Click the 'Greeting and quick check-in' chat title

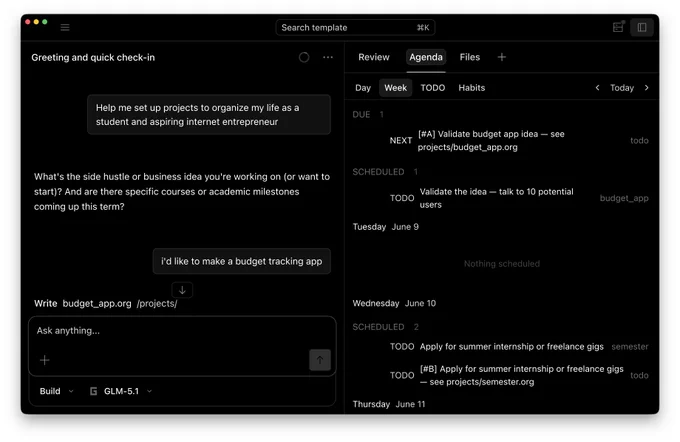(x=93, y=57)
